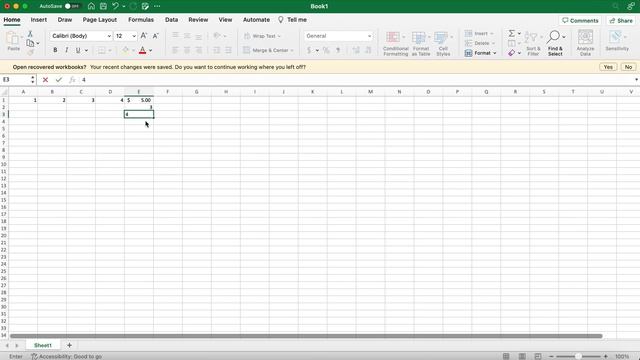Image resolution: width=640 pixels, height=360 pixels.
Task: Add a new sheet with plus button
Action: pos(69,345)
